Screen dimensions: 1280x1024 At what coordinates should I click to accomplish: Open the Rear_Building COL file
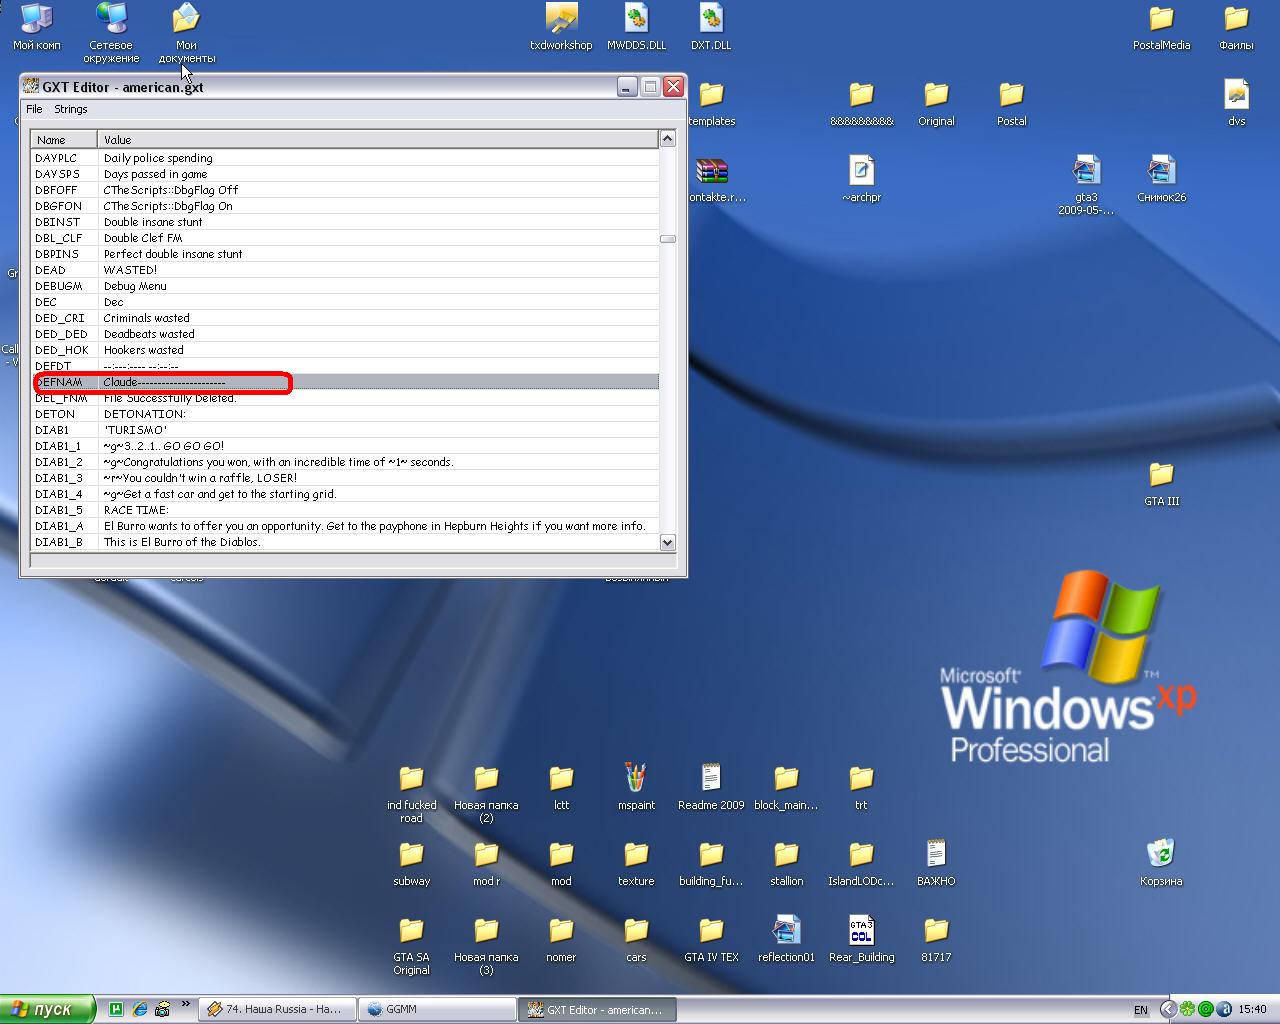[x=861, y=931]
